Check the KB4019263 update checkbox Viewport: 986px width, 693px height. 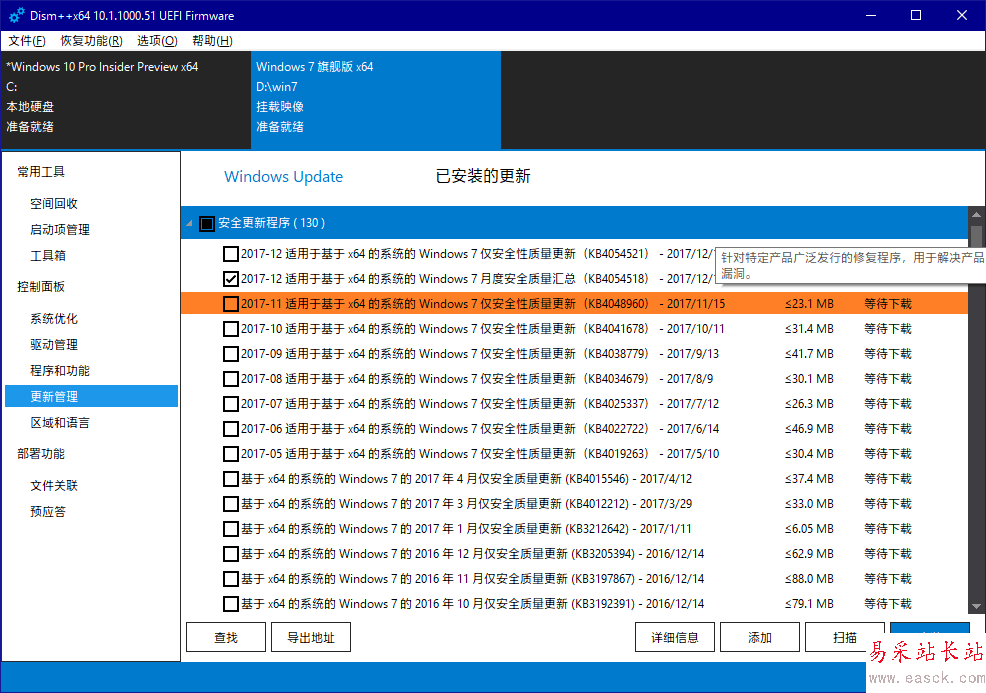pos(231,454)
